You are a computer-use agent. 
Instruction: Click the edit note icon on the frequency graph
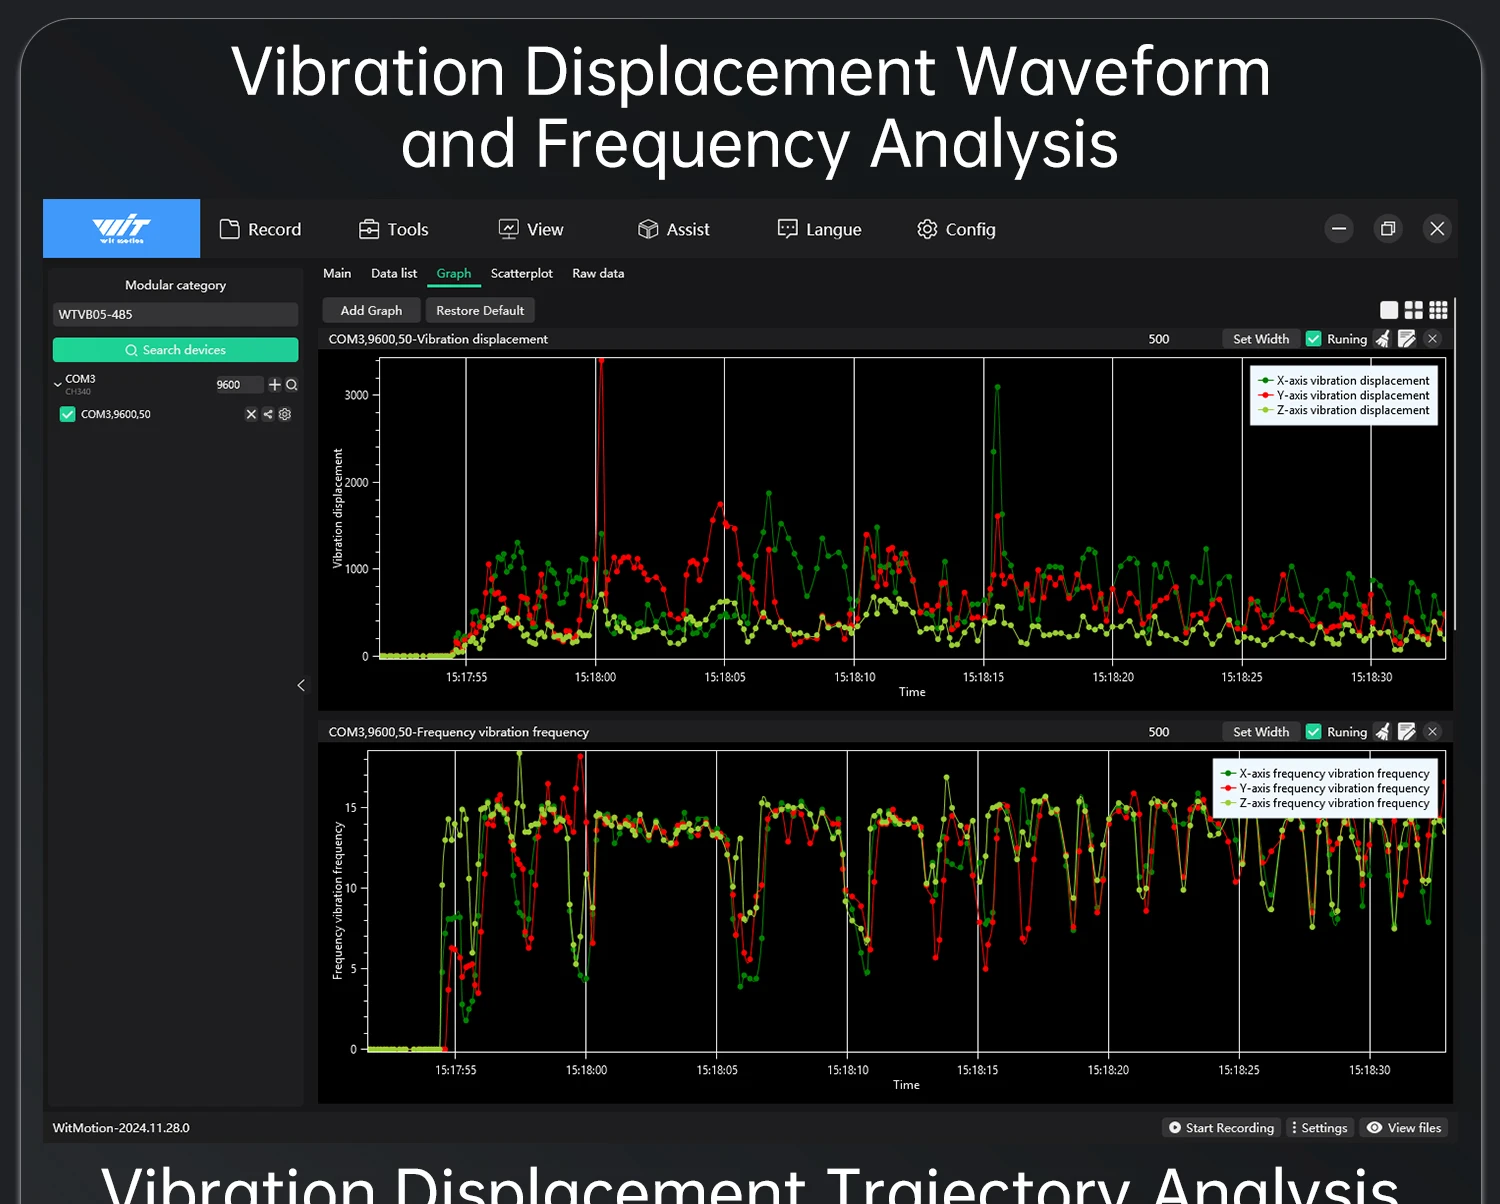(1406, 732)
